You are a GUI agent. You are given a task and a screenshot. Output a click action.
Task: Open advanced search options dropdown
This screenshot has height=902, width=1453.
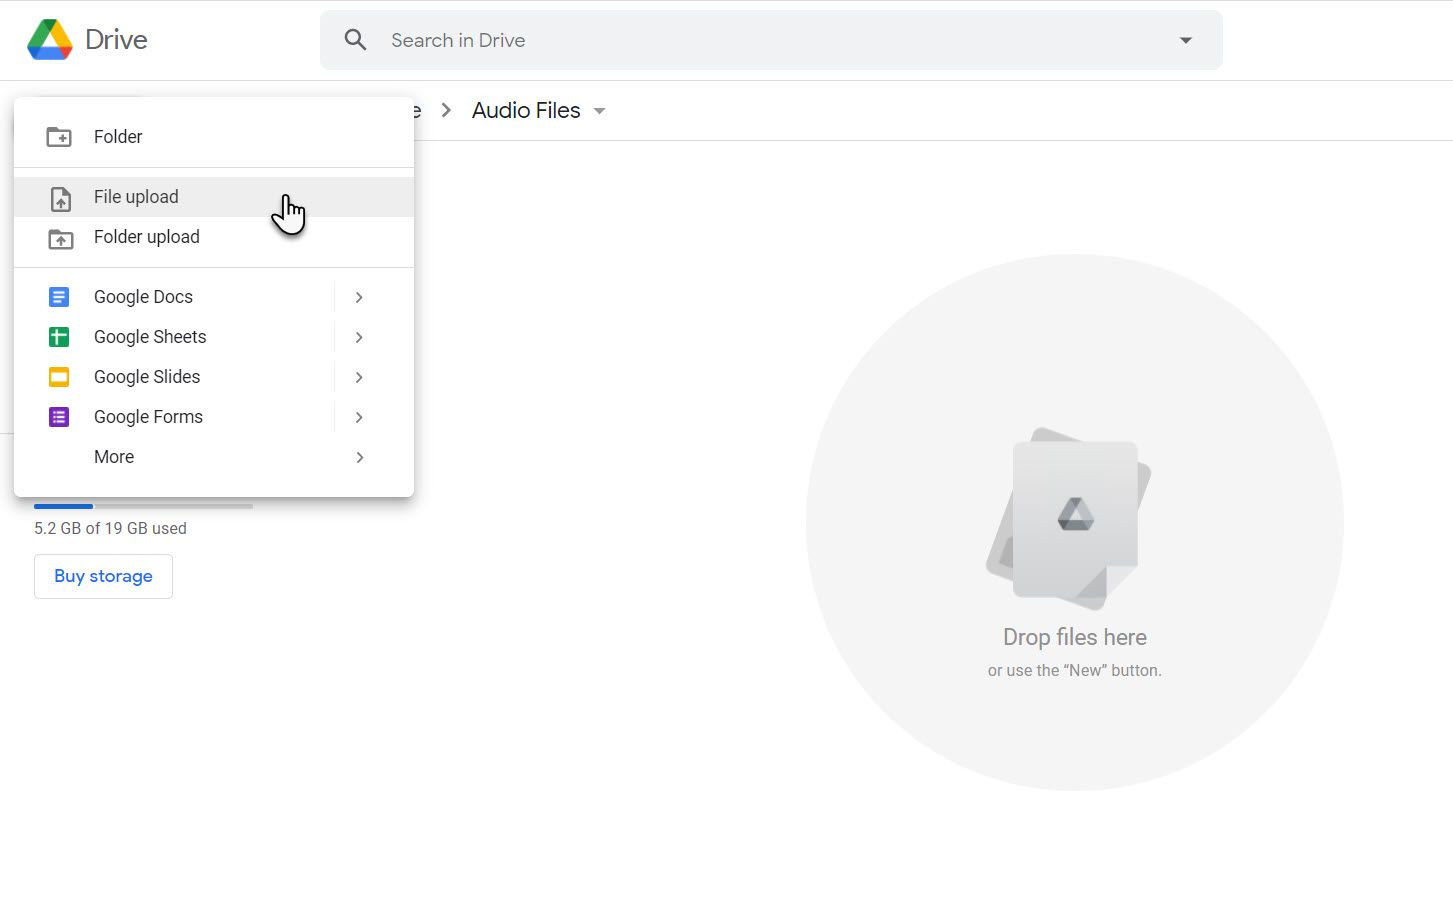pyautogui.click(x=1185, y=40)
